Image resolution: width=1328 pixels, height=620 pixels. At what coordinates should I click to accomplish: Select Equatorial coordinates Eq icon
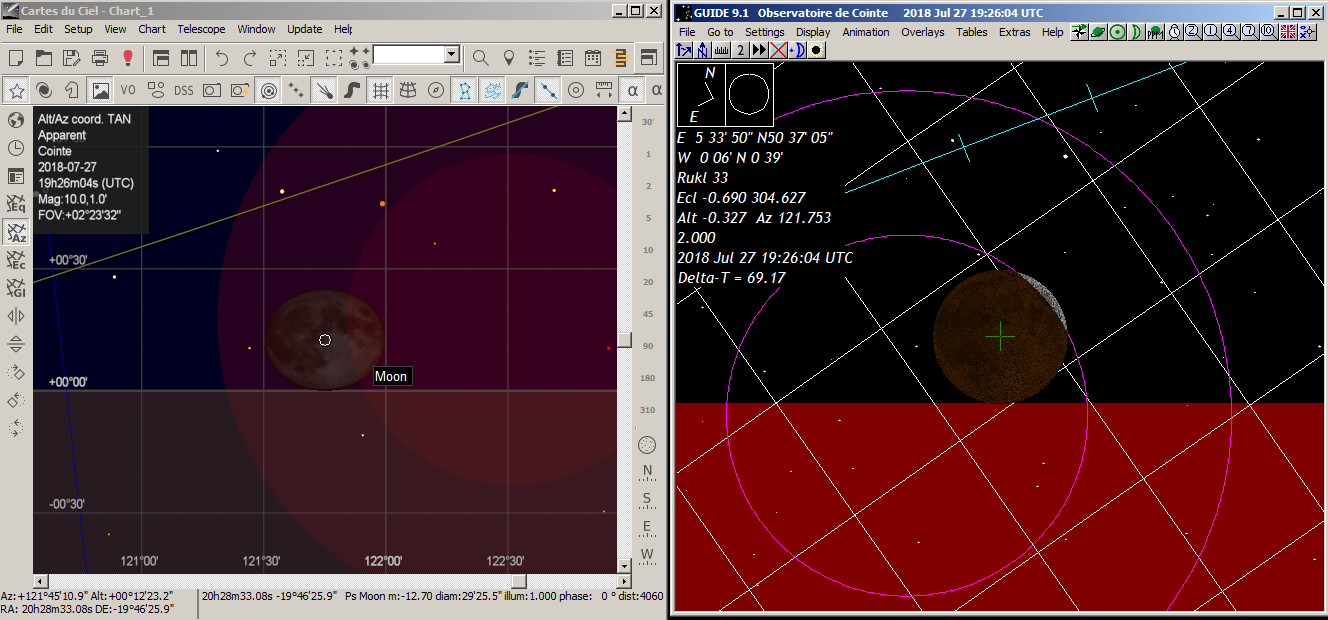point(16,204)
